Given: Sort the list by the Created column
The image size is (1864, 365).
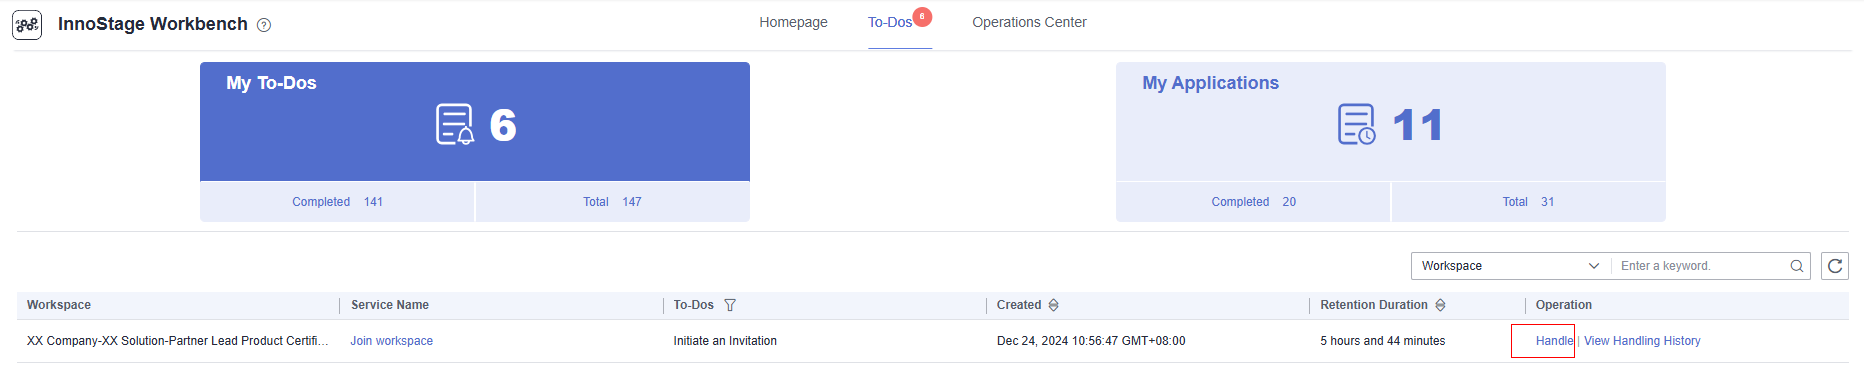Looking at the screenshot, I should (x=1053, y=305).
